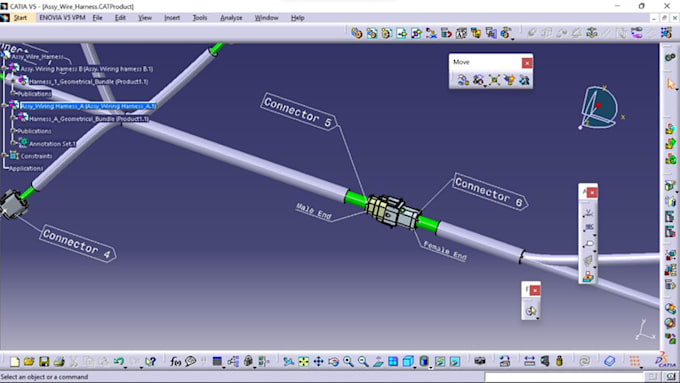
Task: Click the Open folder icon
Action: click(29, 361)
